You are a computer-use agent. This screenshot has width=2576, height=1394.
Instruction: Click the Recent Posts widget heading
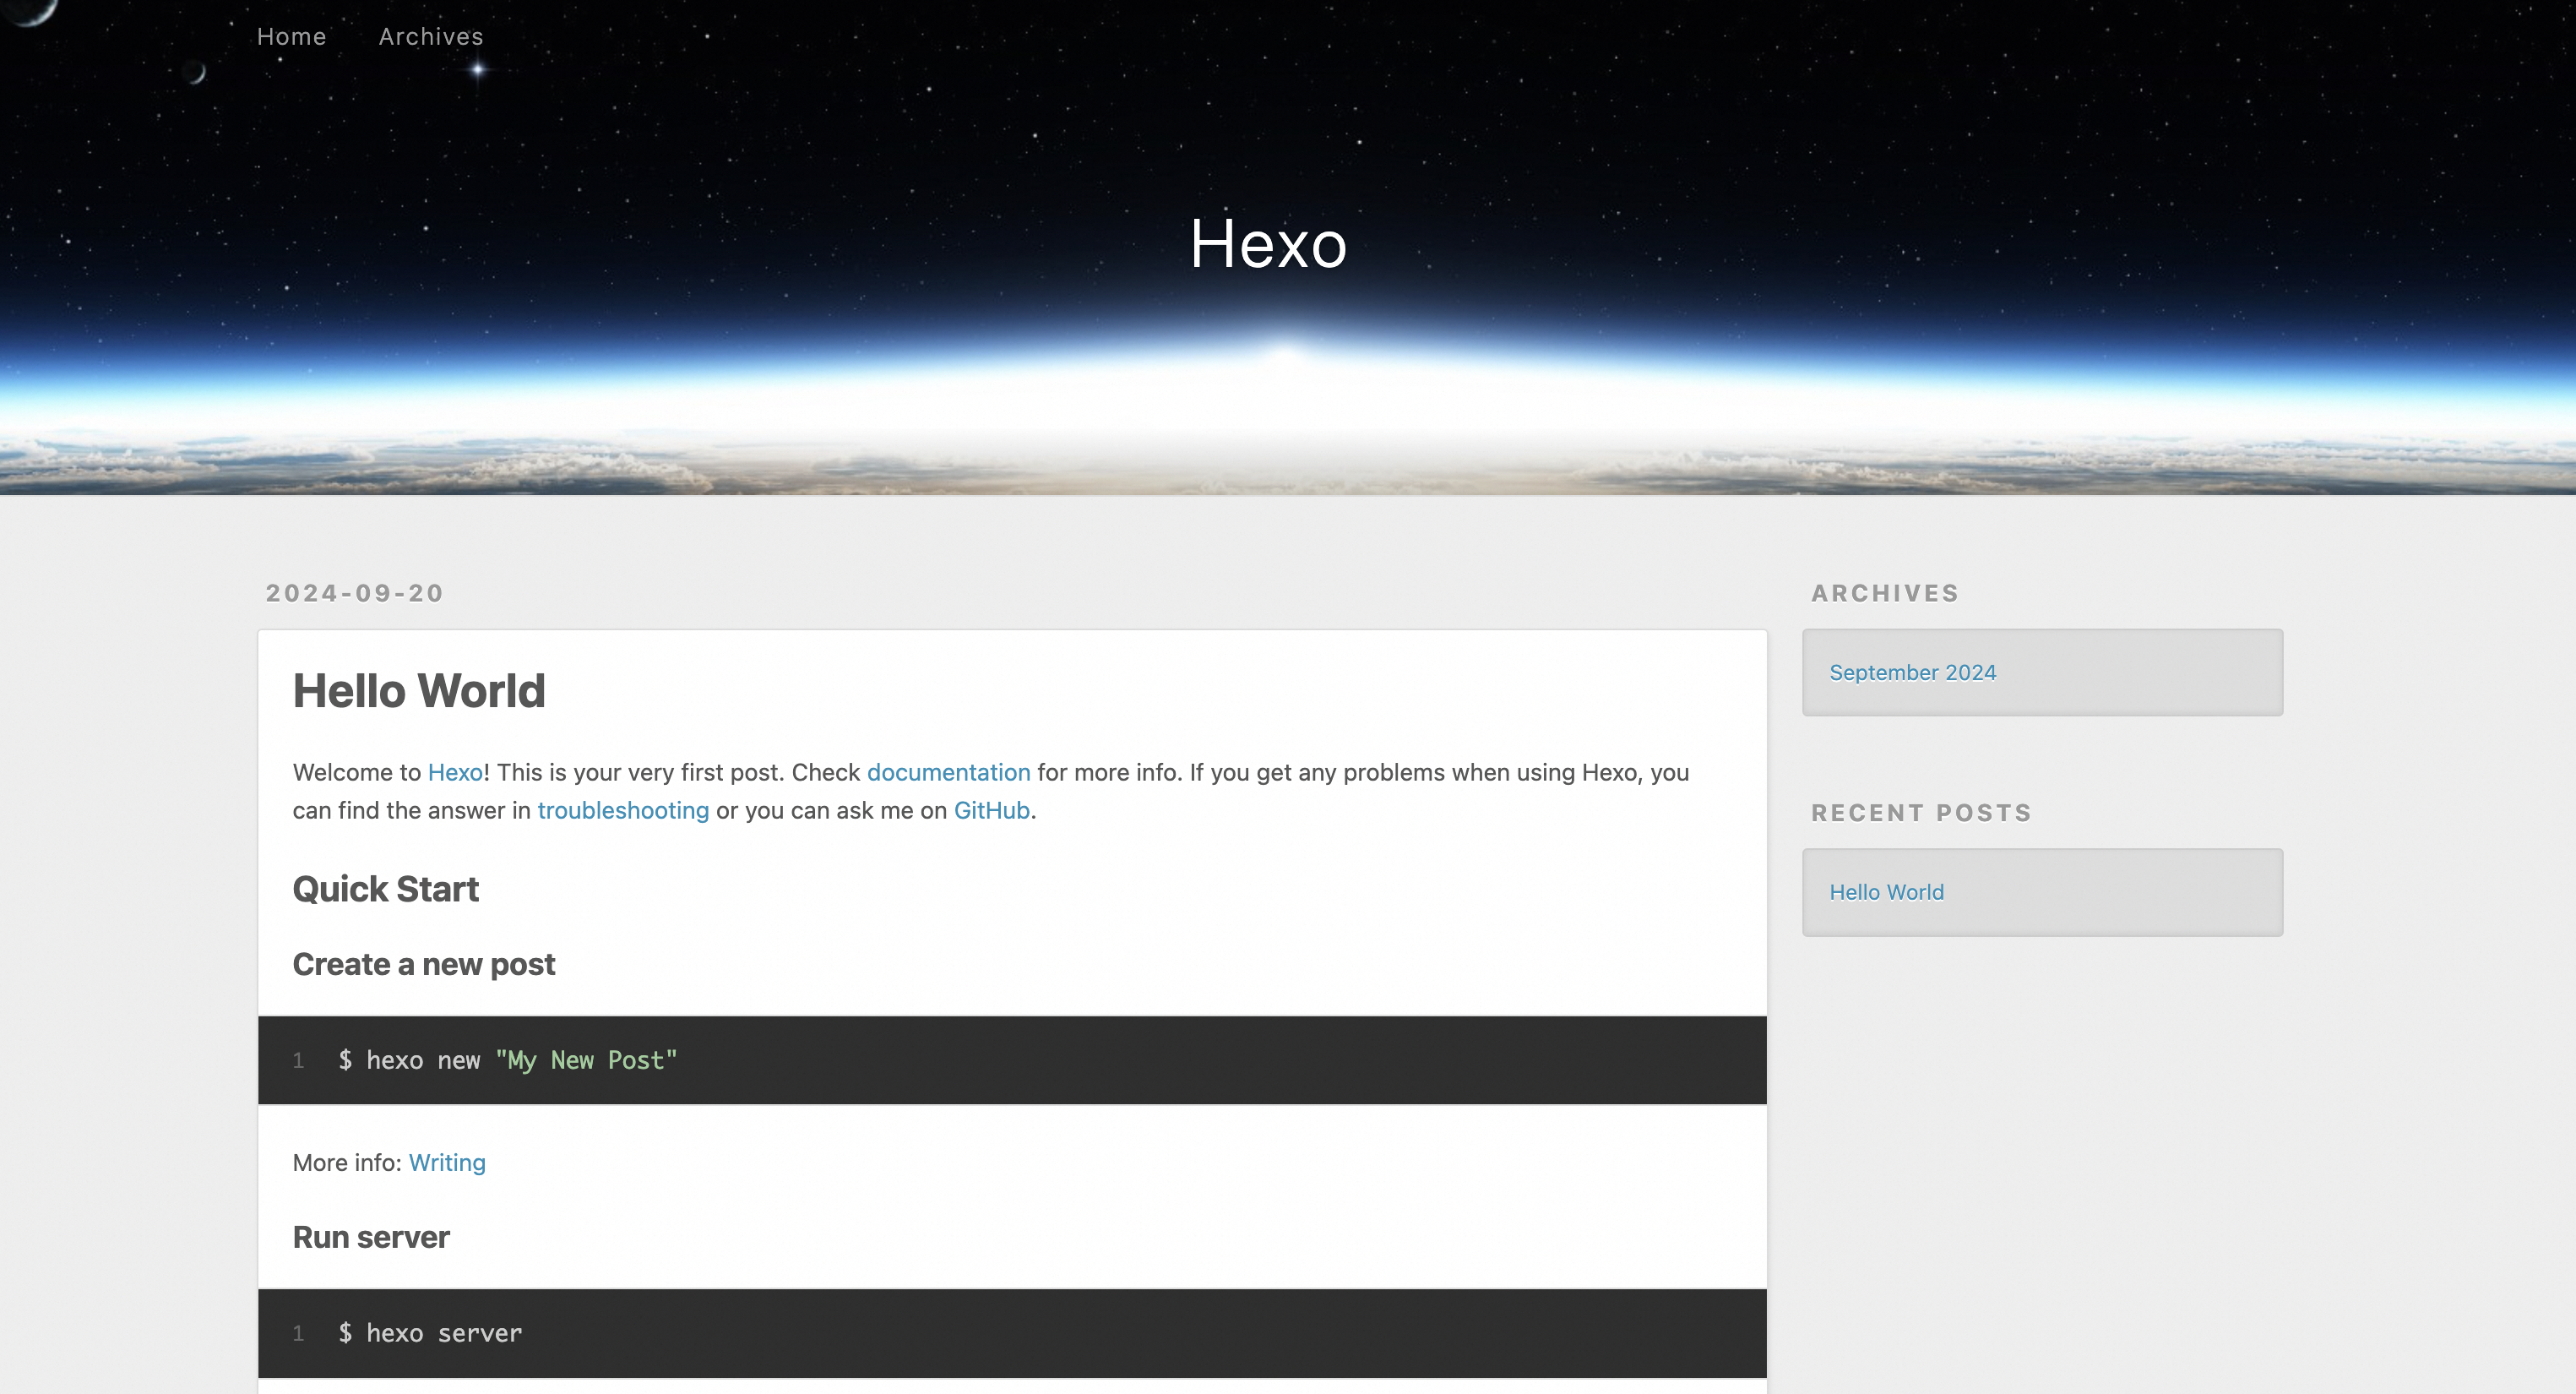tap(1920, 813)
